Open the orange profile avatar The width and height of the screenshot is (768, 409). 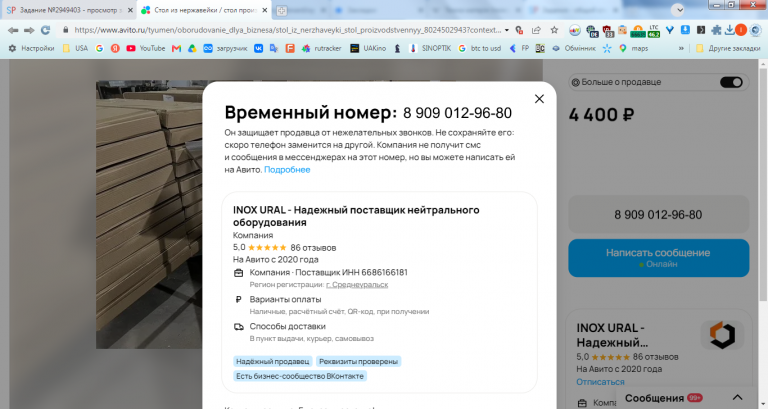tap(741, 30)
